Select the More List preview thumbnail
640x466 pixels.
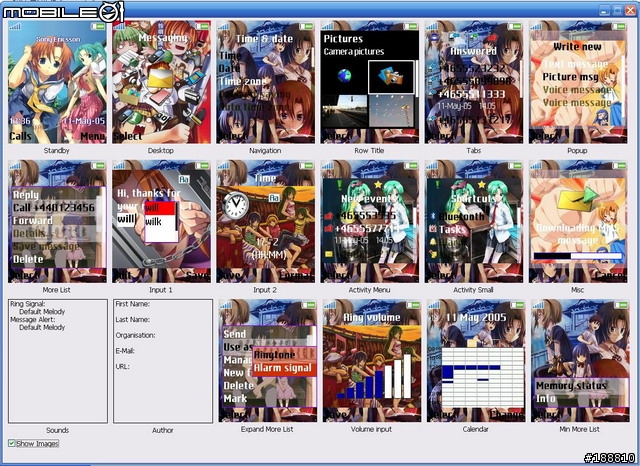tap(57, 221)
